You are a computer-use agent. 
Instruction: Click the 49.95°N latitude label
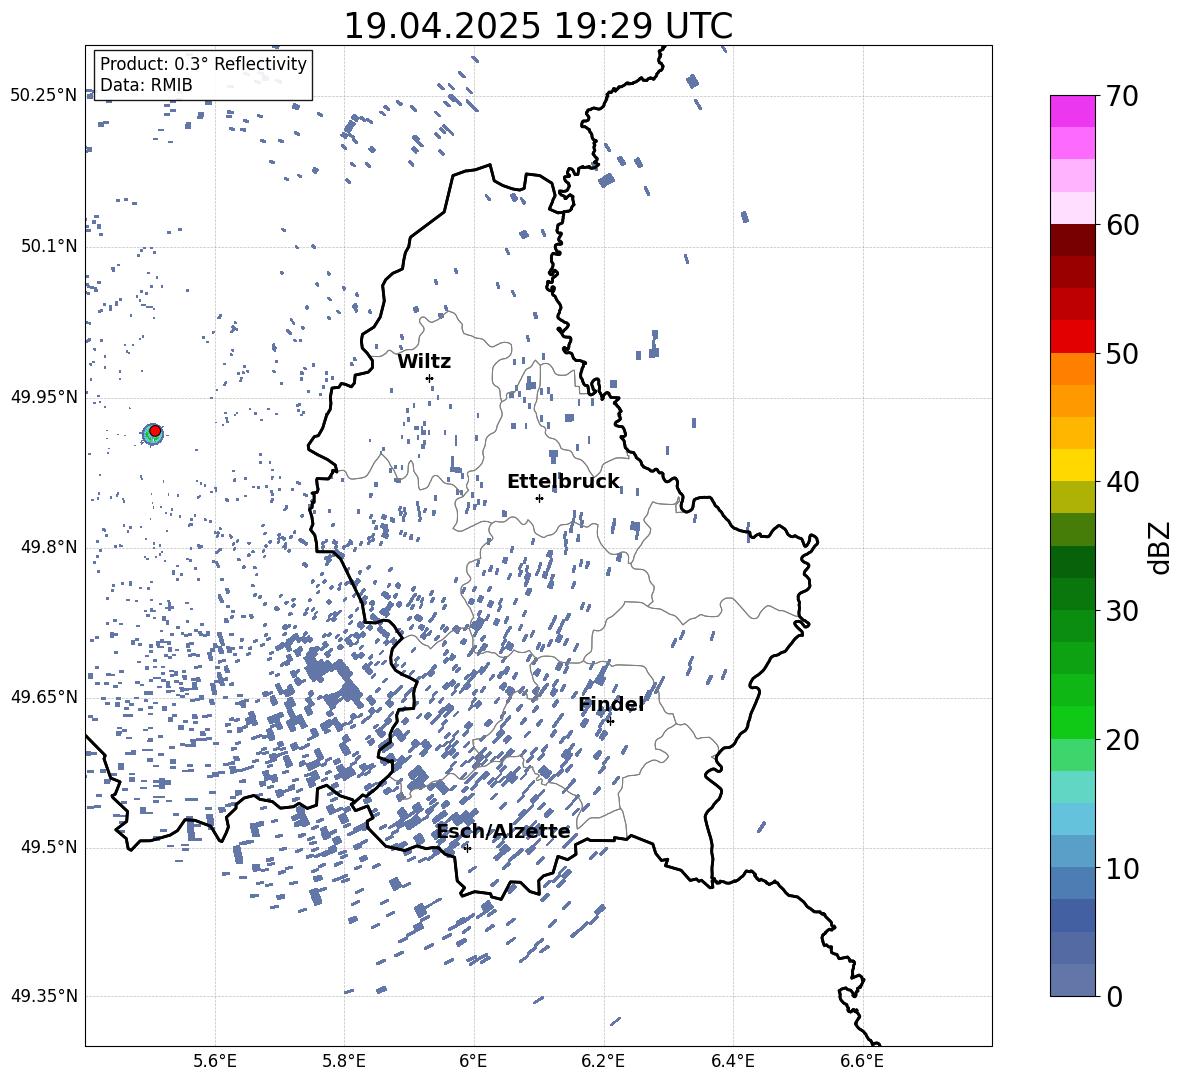pos(44,396)
